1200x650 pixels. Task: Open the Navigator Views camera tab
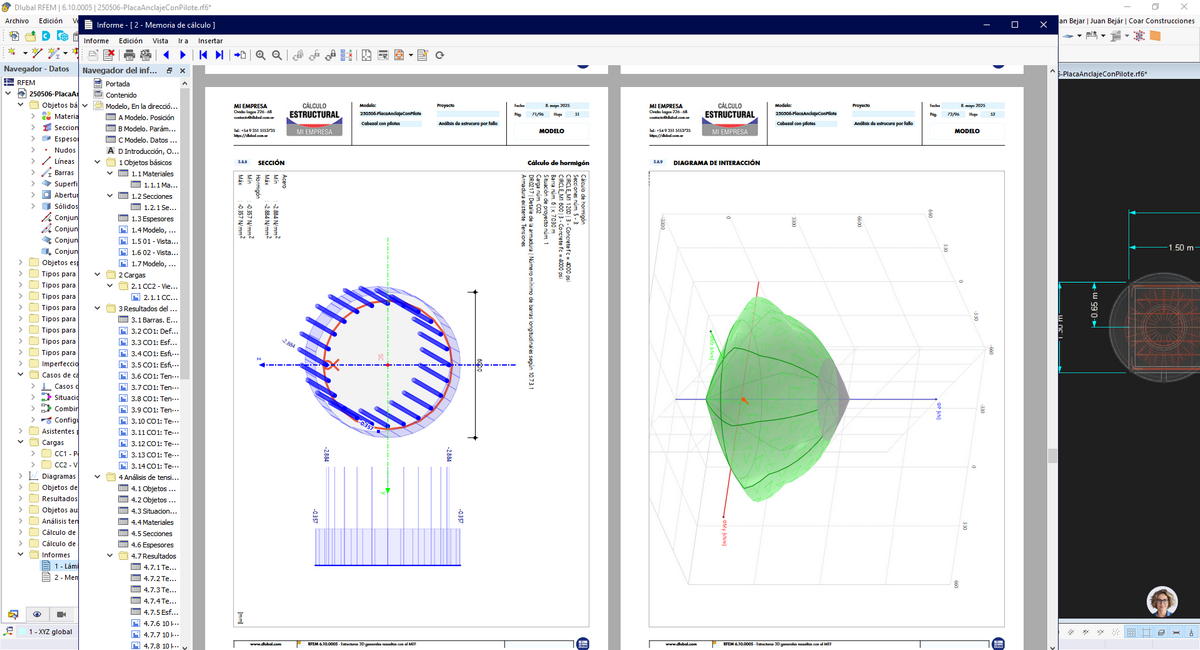(x=62, y=614)
